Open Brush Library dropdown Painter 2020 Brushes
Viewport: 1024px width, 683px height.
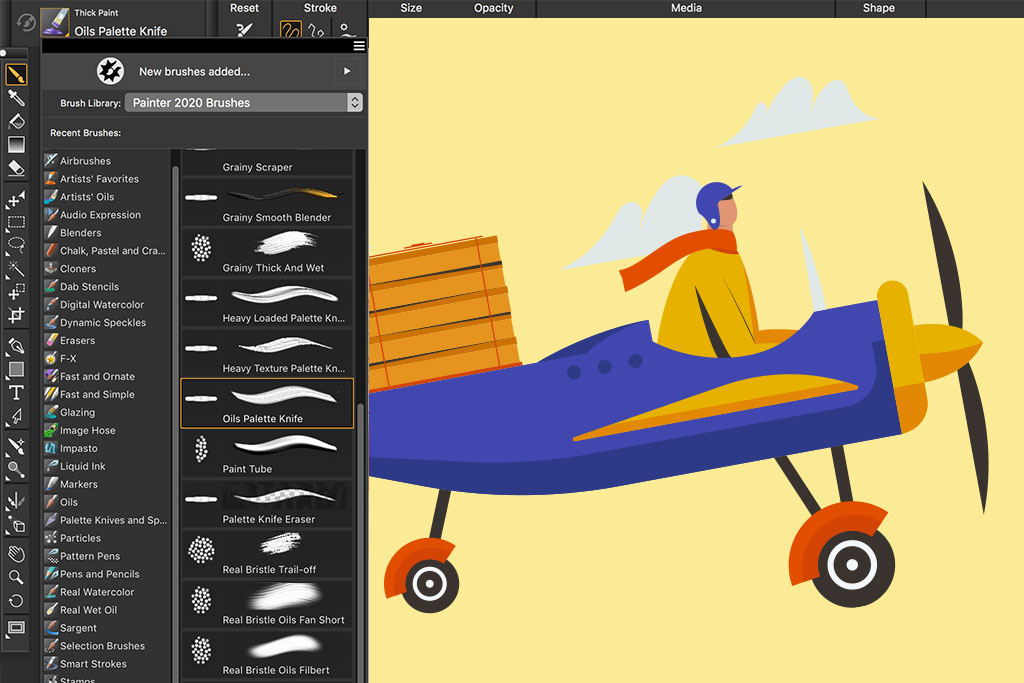click(244, 103)
